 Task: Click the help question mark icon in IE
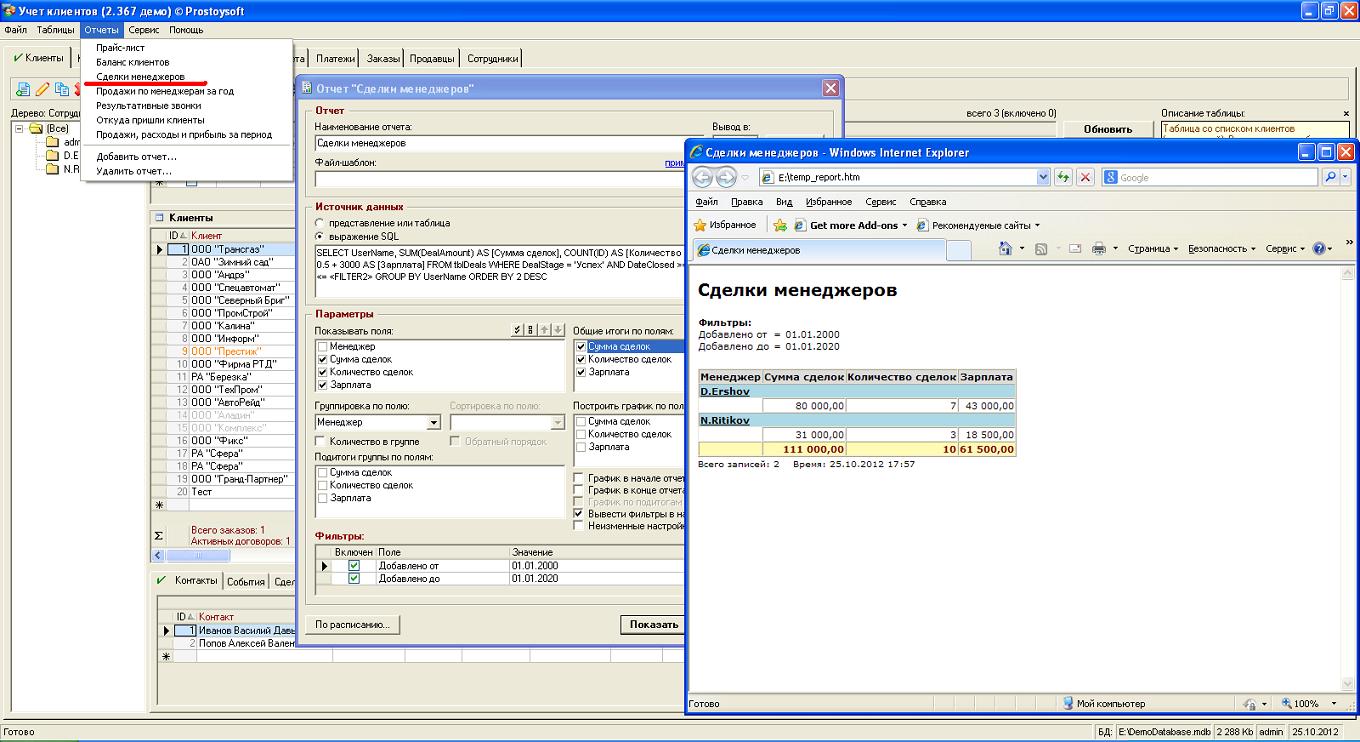click(1319, 248)
